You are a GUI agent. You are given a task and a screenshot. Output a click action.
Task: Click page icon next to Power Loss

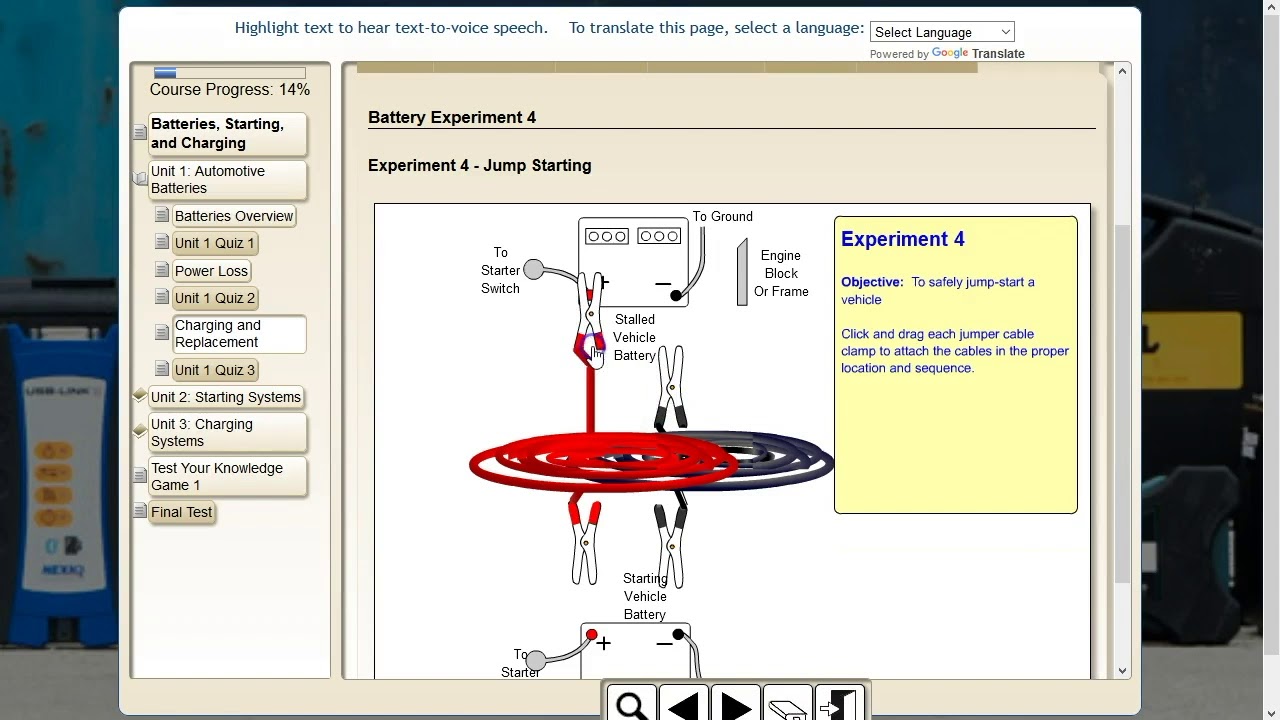(162, 270)
